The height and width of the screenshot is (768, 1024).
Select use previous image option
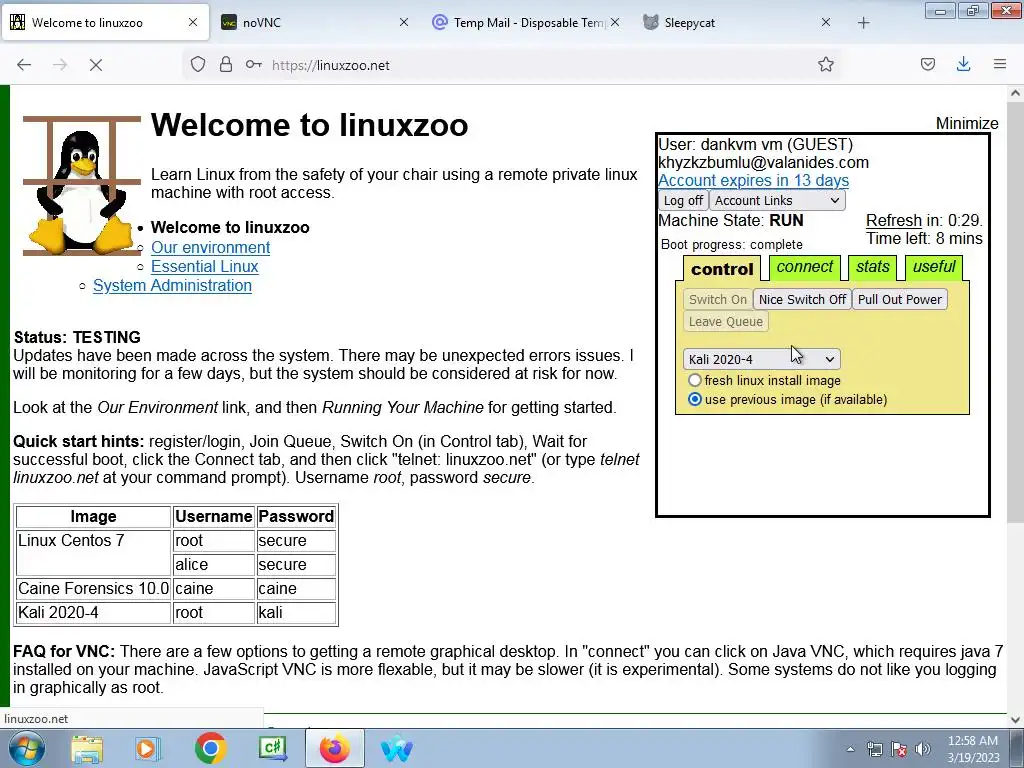point(695,399)
